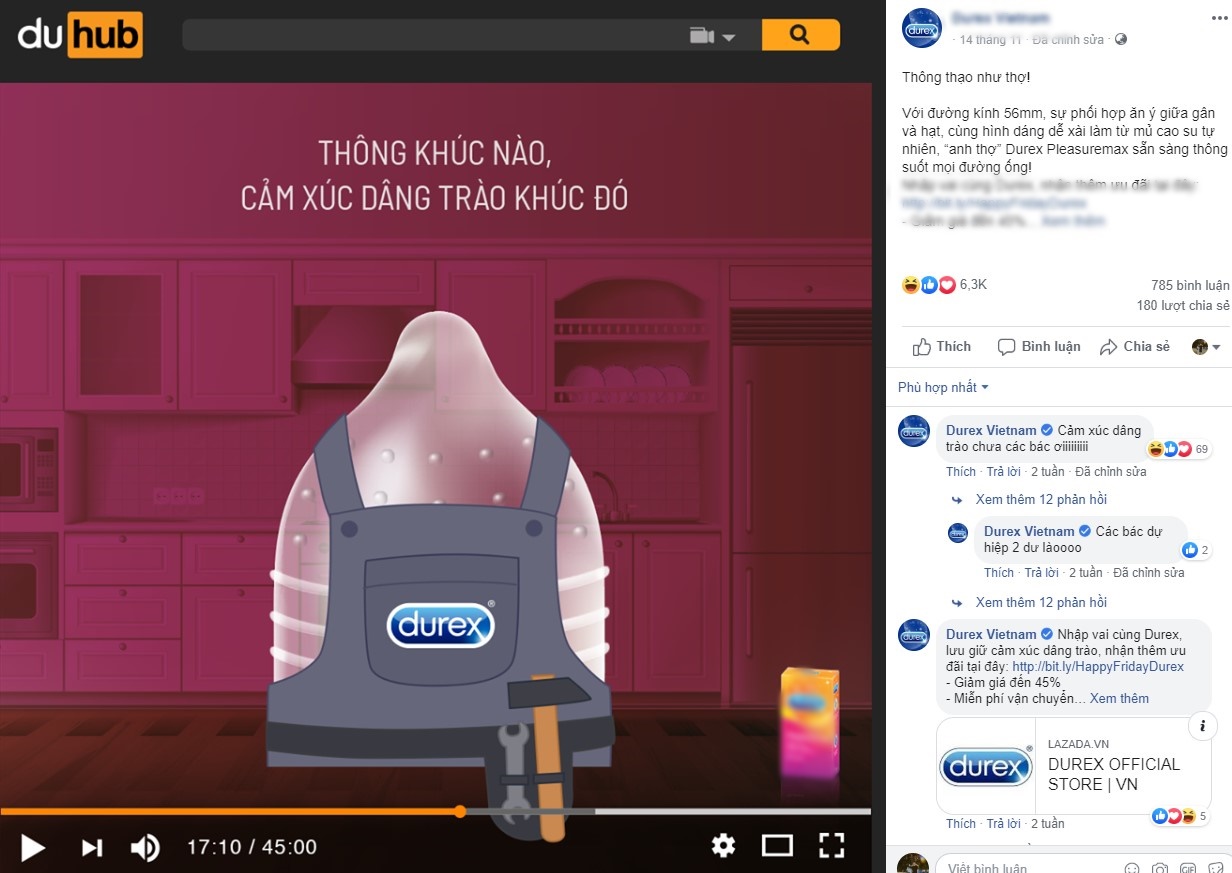
Task: Expand Xem thêm 12 phản hồi replies
Action: tap(1040, 499)
